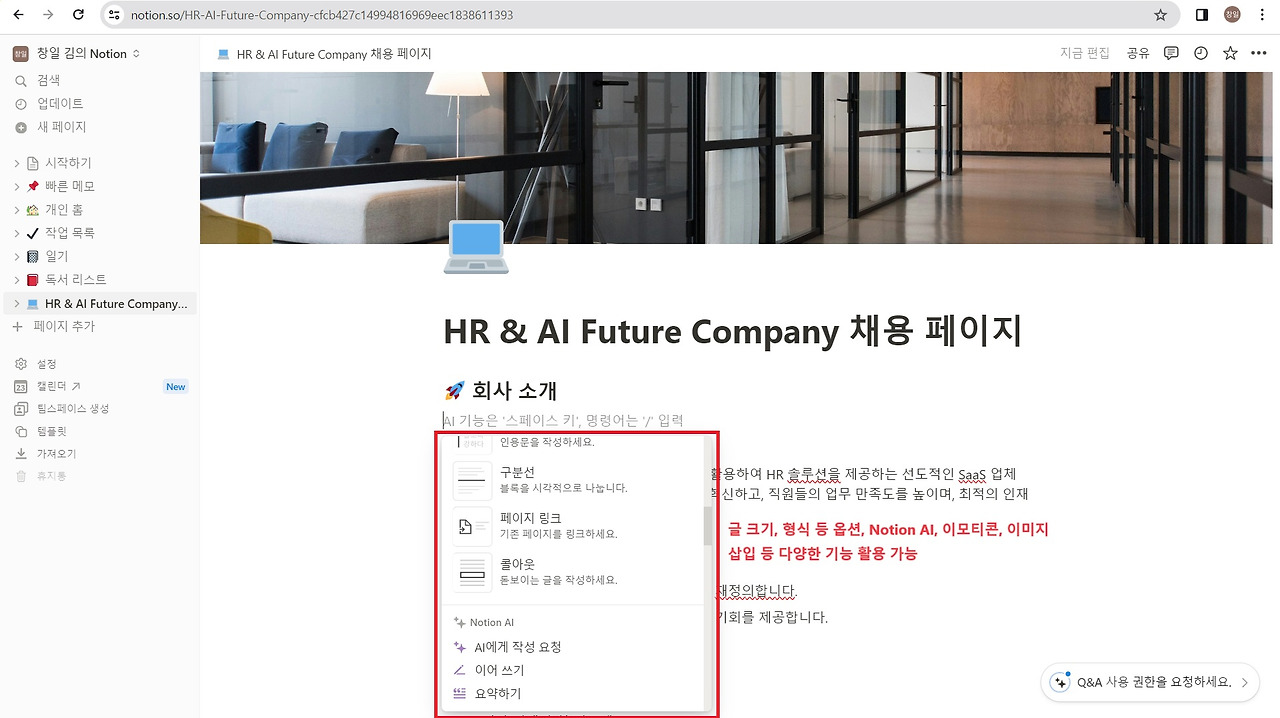
Task: Reload the Notion page
Action: (79, 15)
